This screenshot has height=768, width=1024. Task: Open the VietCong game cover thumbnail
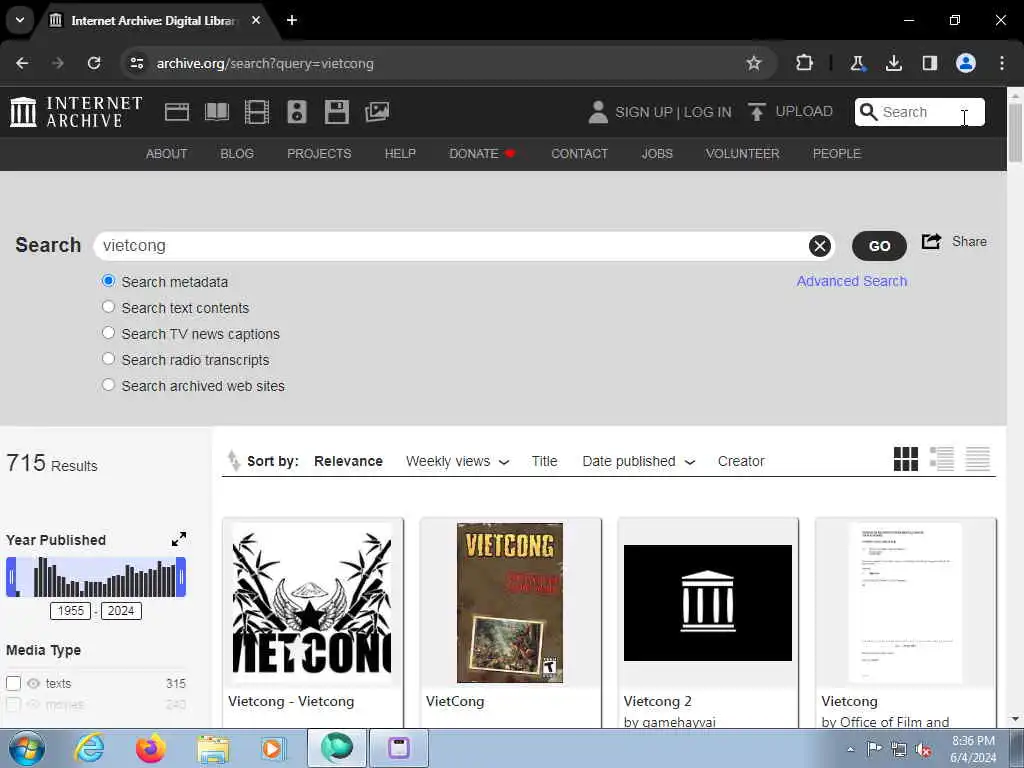tap(510, 603)
